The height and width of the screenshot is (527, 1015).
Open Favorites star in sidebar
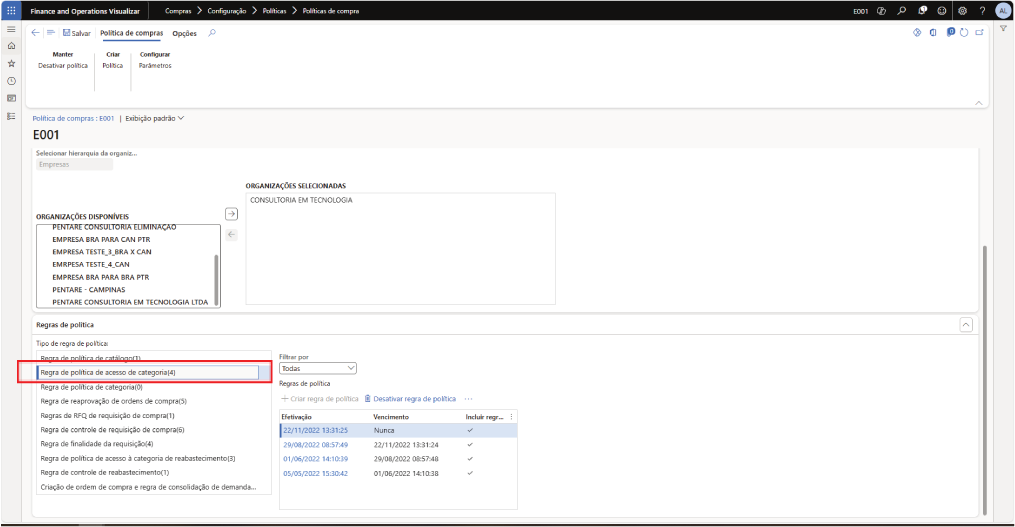[x=11, y=63]
